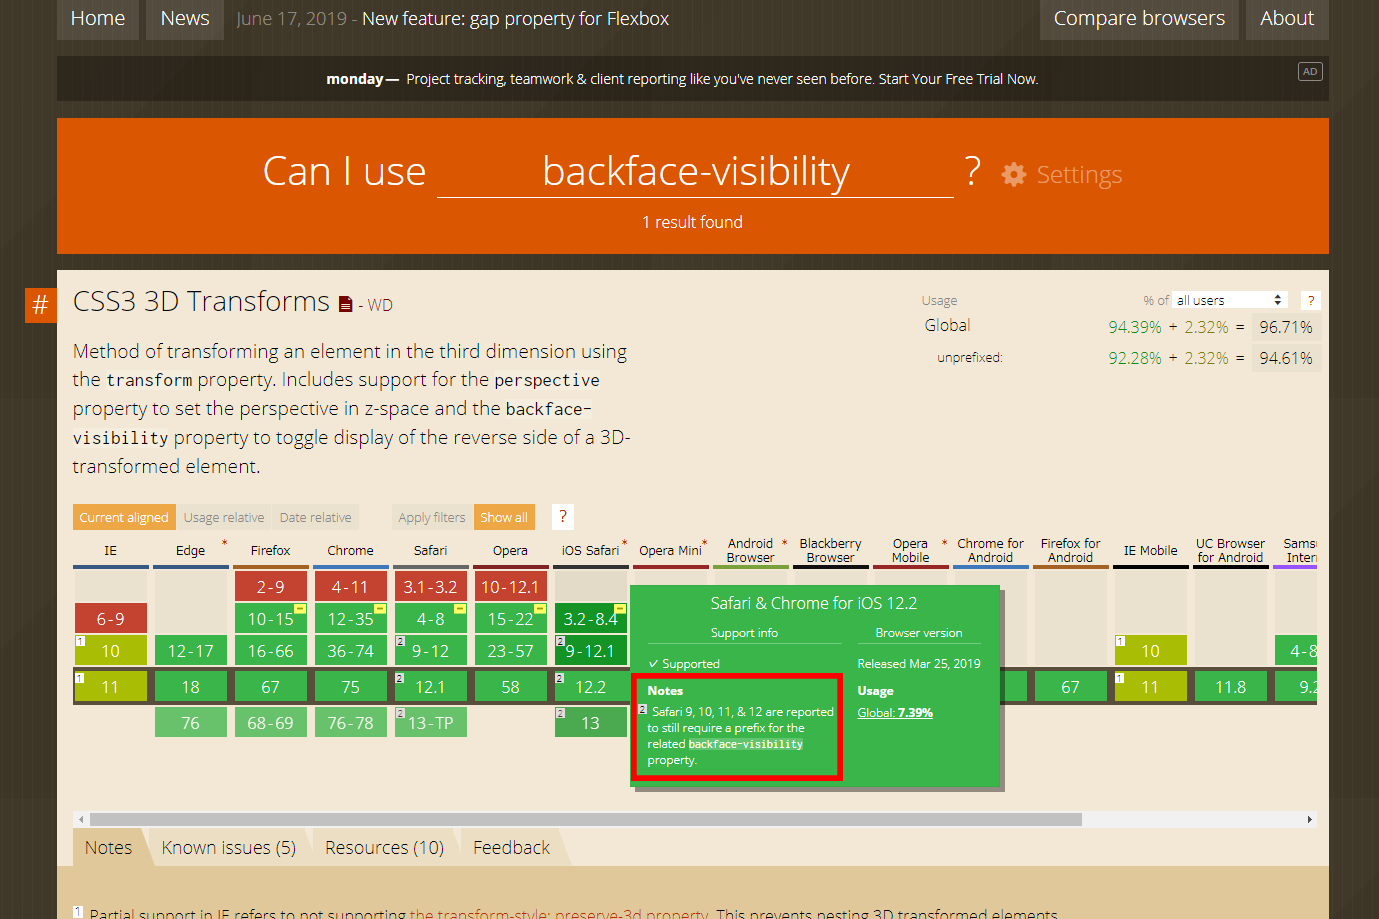This screenshot has width=1379, height=919.
Task: Open the usage help question mark
Action: click(x=1311, y=300)
